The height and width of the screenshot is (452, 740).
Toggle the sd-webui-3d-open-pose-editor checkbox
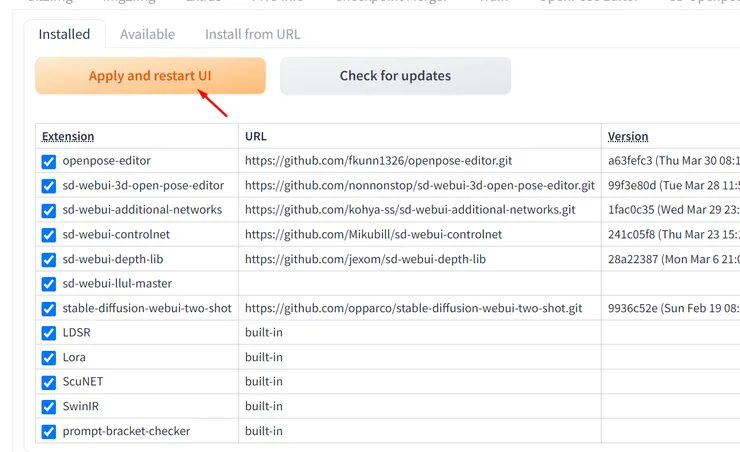(x=49, y=186)
